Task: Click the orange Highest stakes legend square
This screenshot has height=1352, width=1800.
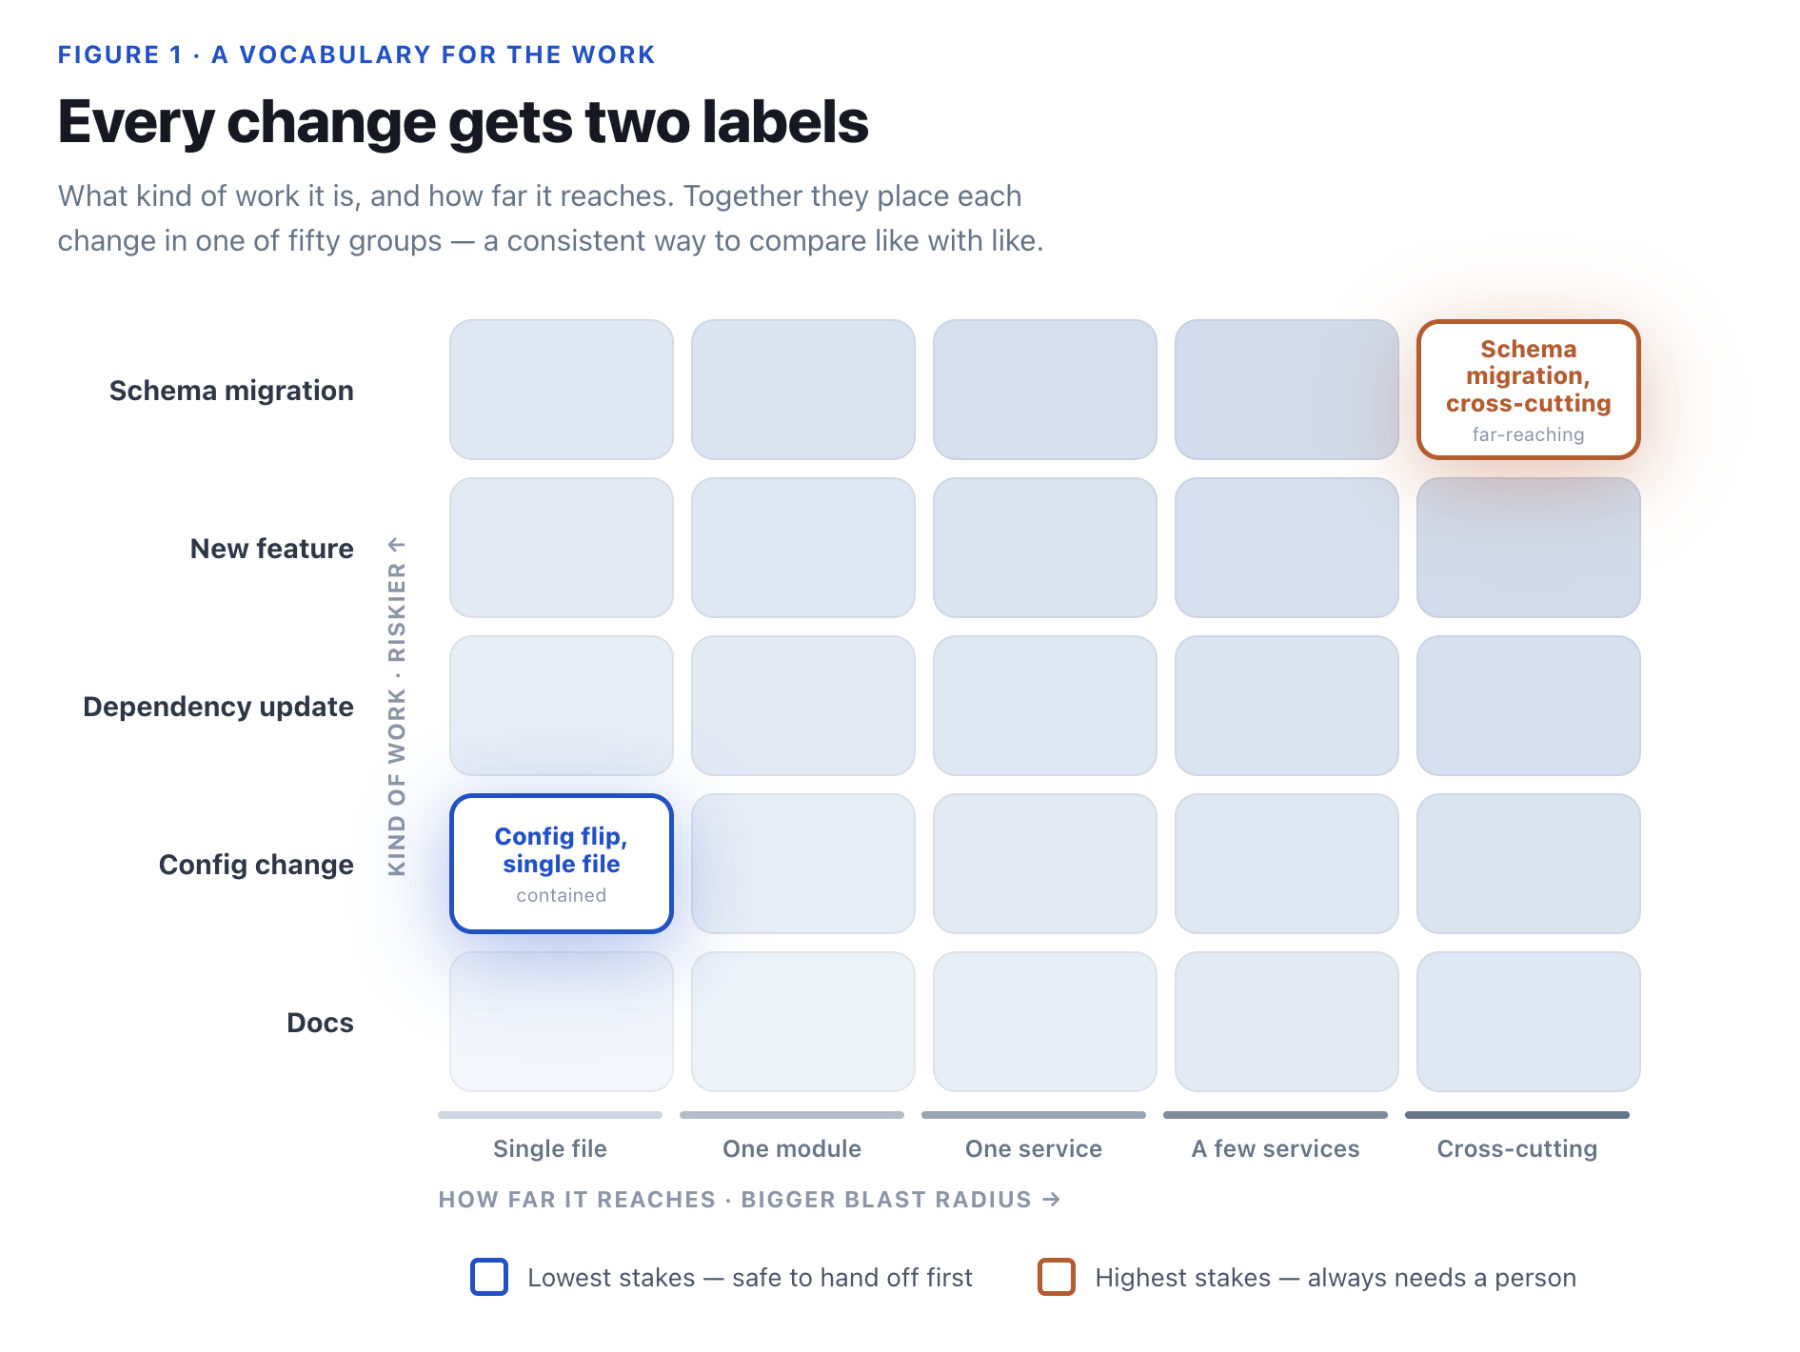Action: [1056, 1277]
